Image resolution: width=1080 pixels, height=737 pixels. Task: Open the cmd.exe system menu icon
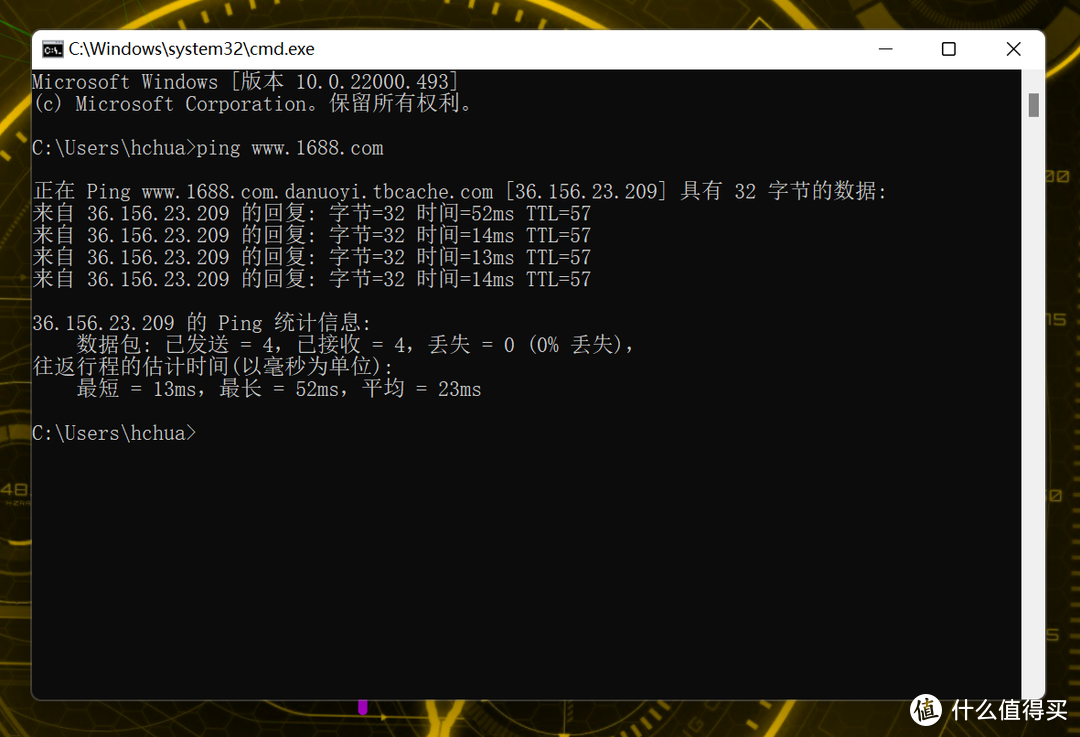[x=52, y=49]
